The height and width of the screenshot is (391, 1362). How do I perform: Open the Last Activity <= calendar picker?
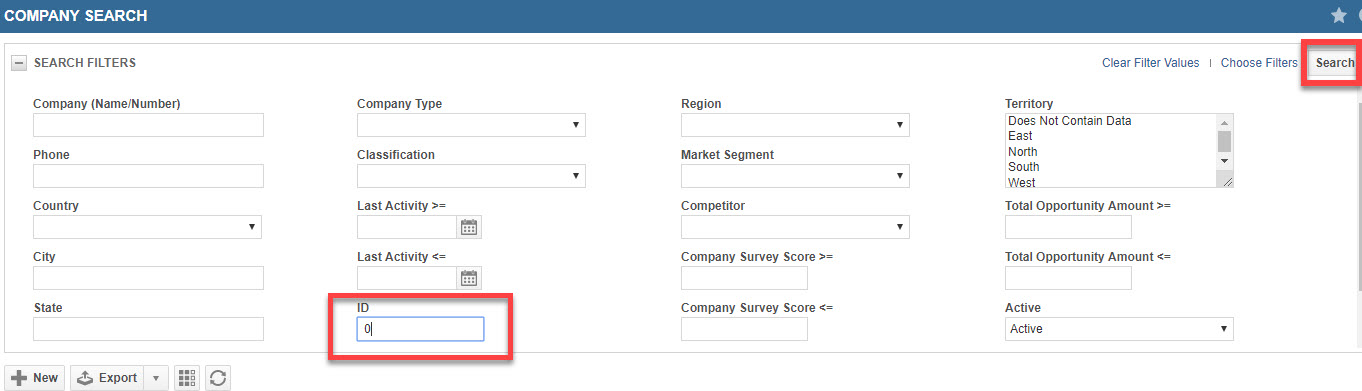[x=469, y=278]
